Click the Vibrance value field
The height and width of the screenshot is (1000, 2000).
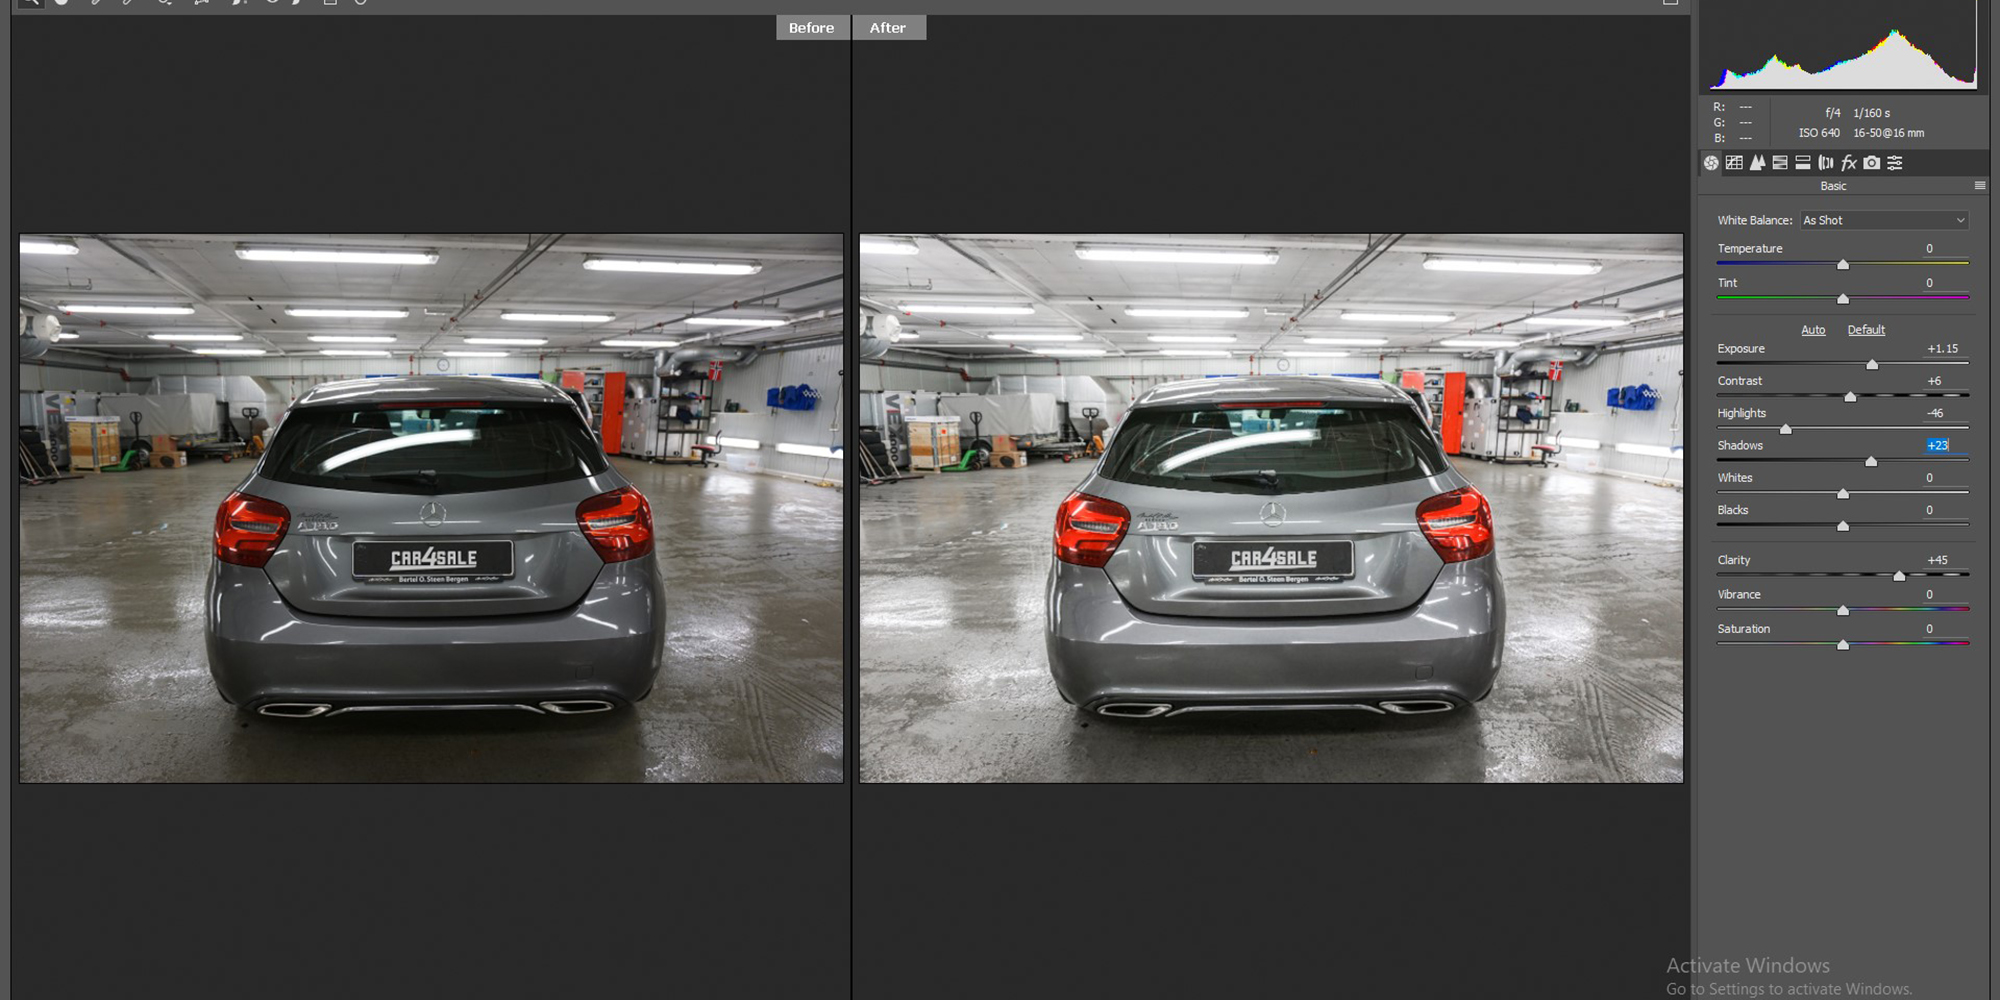[1945, 594]
